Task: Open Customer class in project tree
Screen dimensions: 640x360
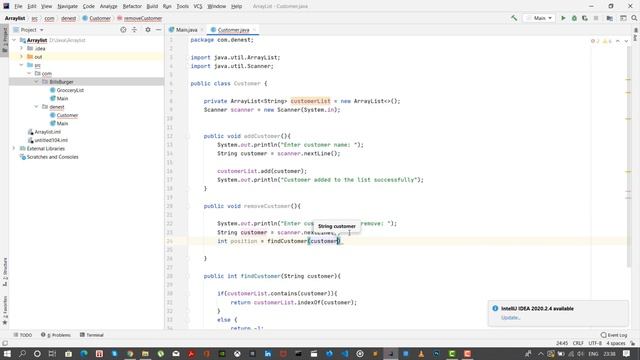Action: 67,115
